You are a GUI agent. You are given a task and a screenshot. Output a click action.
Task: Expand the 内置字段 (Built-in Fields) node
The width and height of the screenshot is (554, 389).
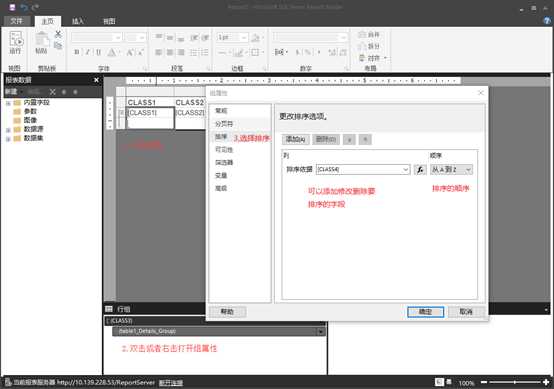coord(8,103)
